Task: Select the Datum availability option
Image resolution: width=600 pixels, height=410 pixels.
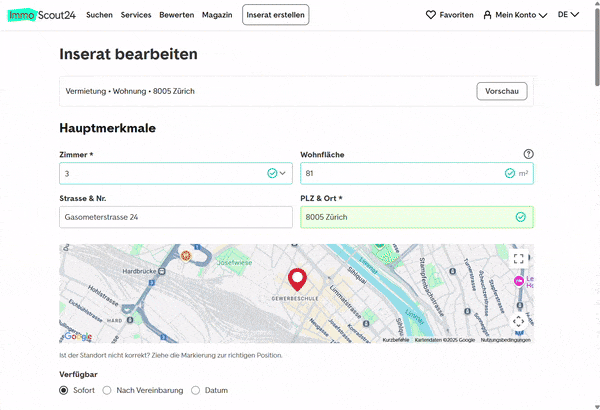Action: 196,390
